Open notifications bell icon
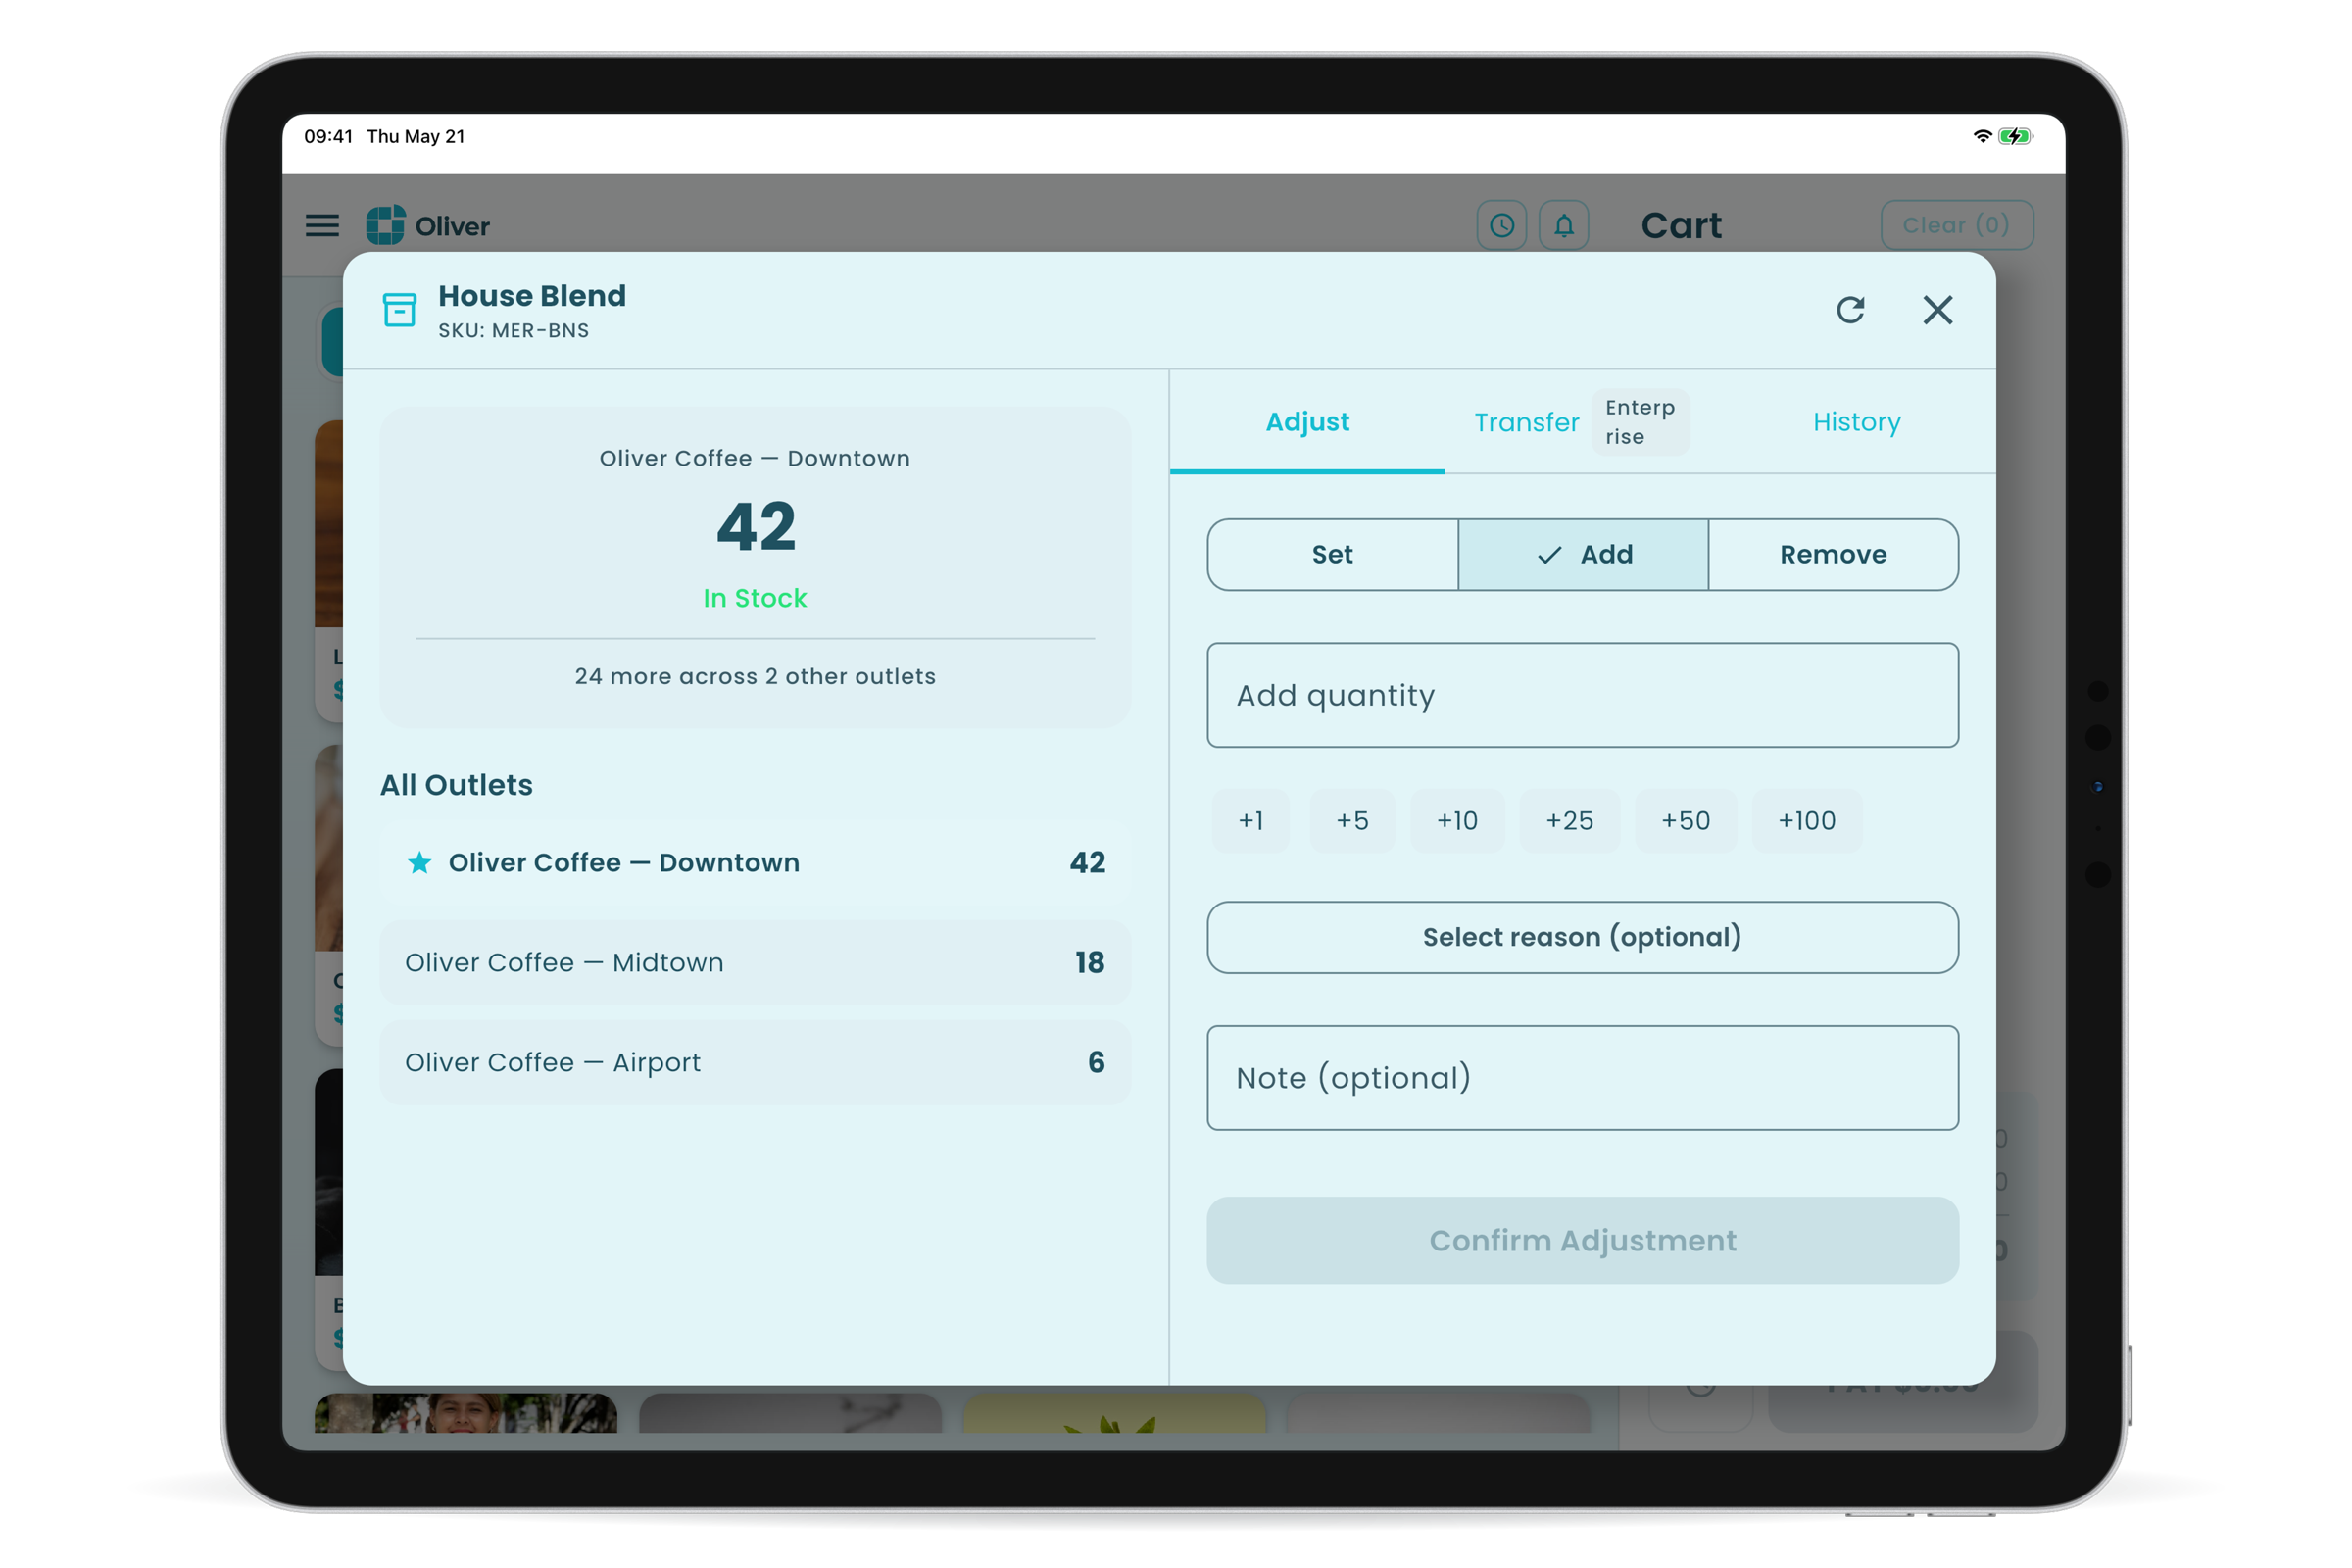Image resolution: width=2352 pixels, height=1568 pixels. pos(1564,225)
